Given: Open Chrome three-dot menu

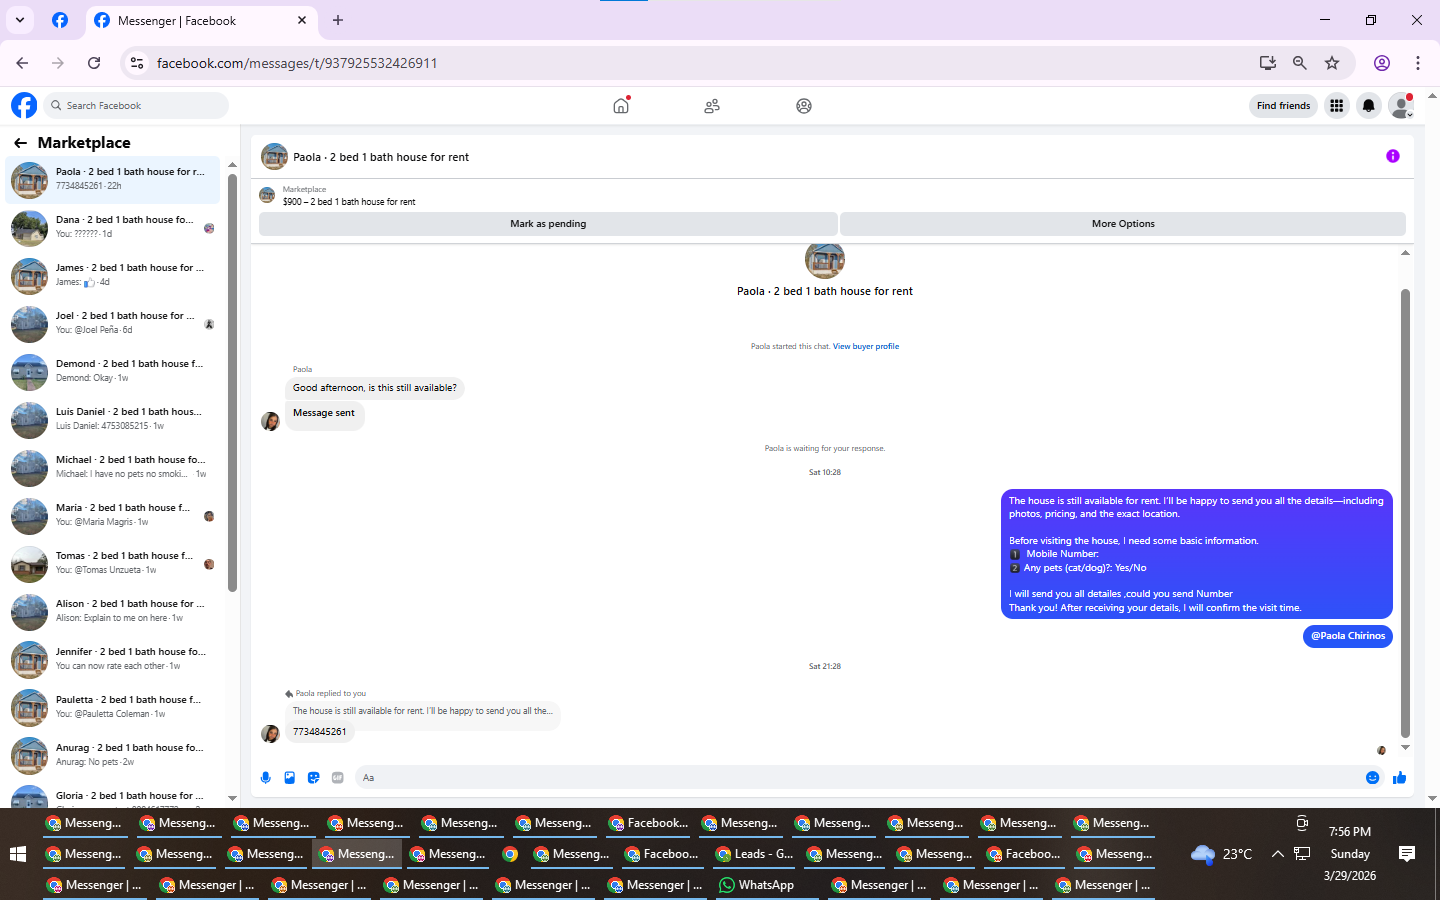Looking at the screenshot, I should [x=1418, y=63].
